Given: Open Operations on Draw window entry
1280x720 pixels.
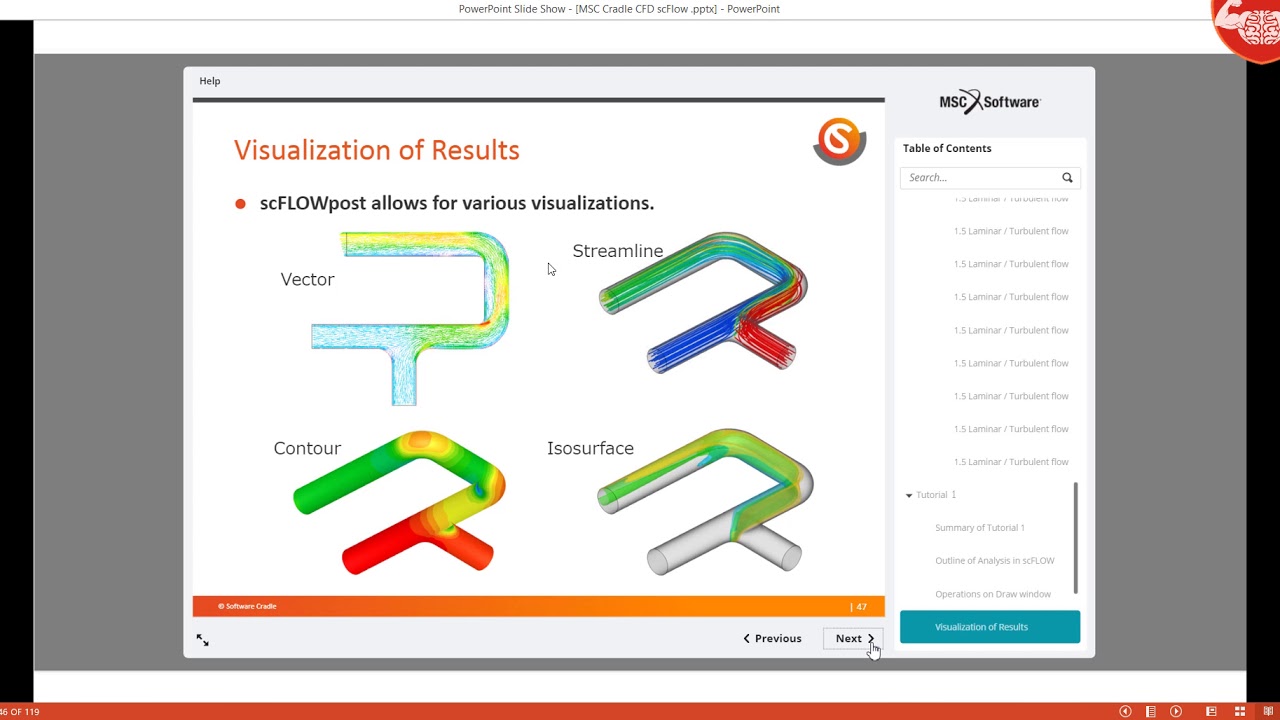Looking at the screenshot, I should point(993,594).
